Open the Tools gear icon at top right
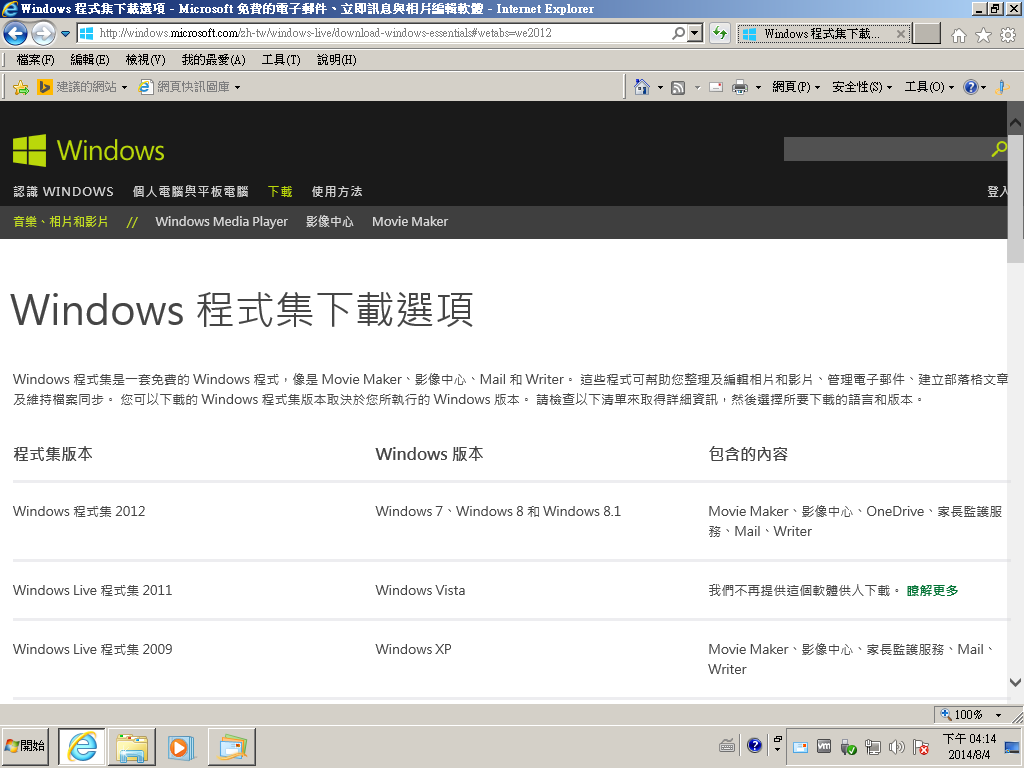Image resolution: width=1024 pixels, height=768 pixels. click(x=1008, y=35)
